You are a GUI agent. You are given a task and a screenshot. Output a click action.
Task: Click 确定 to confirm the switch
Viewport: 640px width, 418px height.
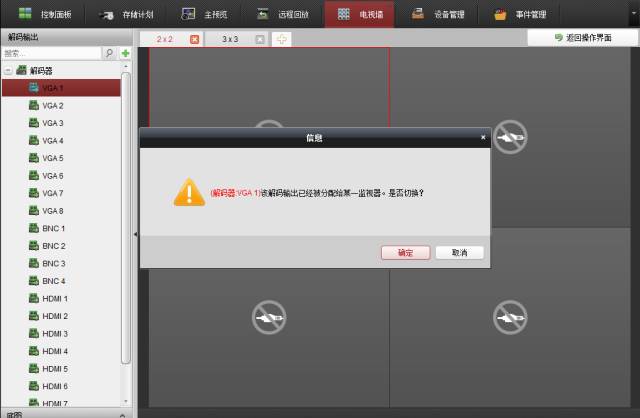[405, 253]
